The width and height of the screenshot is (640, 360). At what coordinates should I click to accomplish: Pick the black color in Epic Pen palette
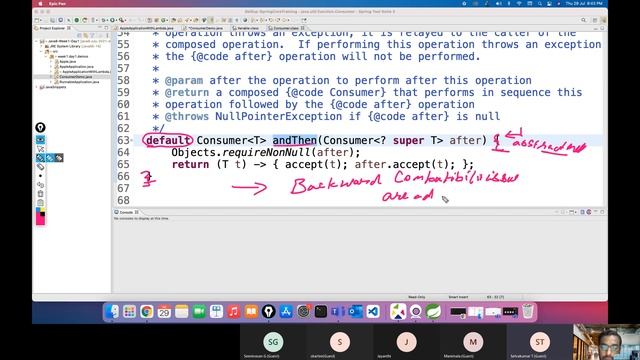click(x=43, y=214)
